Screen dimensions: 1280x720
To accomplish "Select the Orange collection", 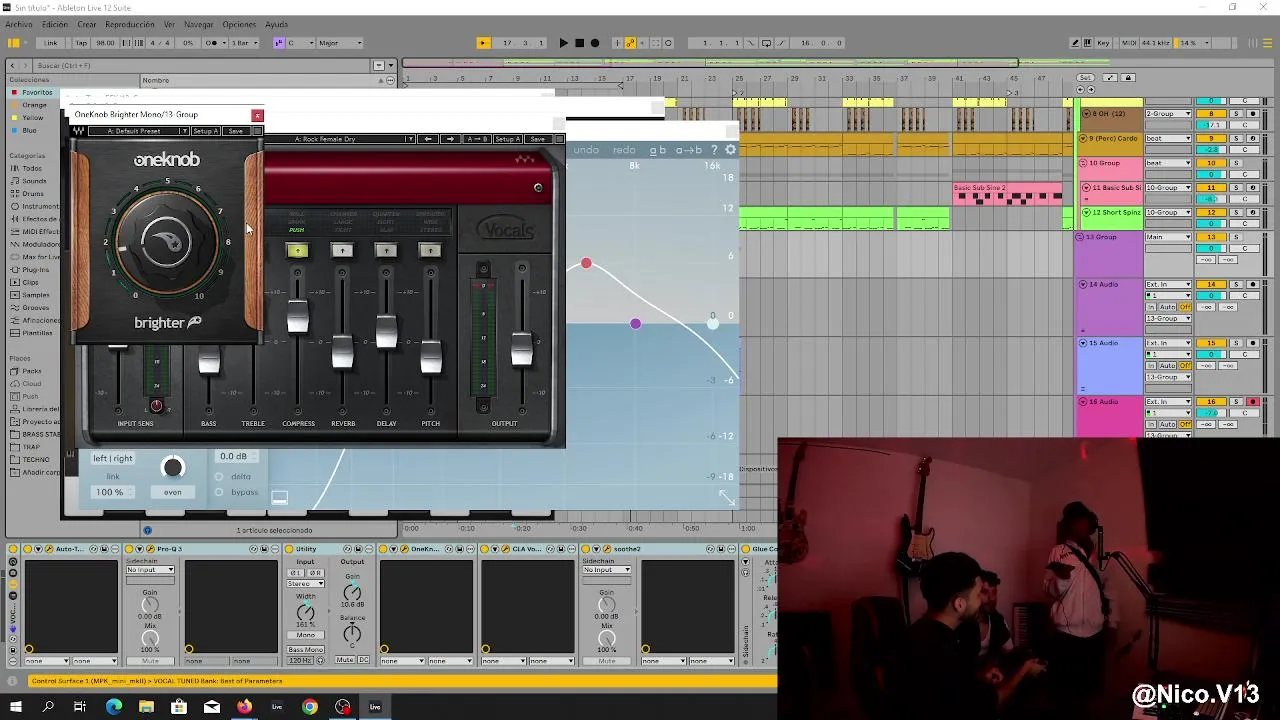I will (33, 105).
